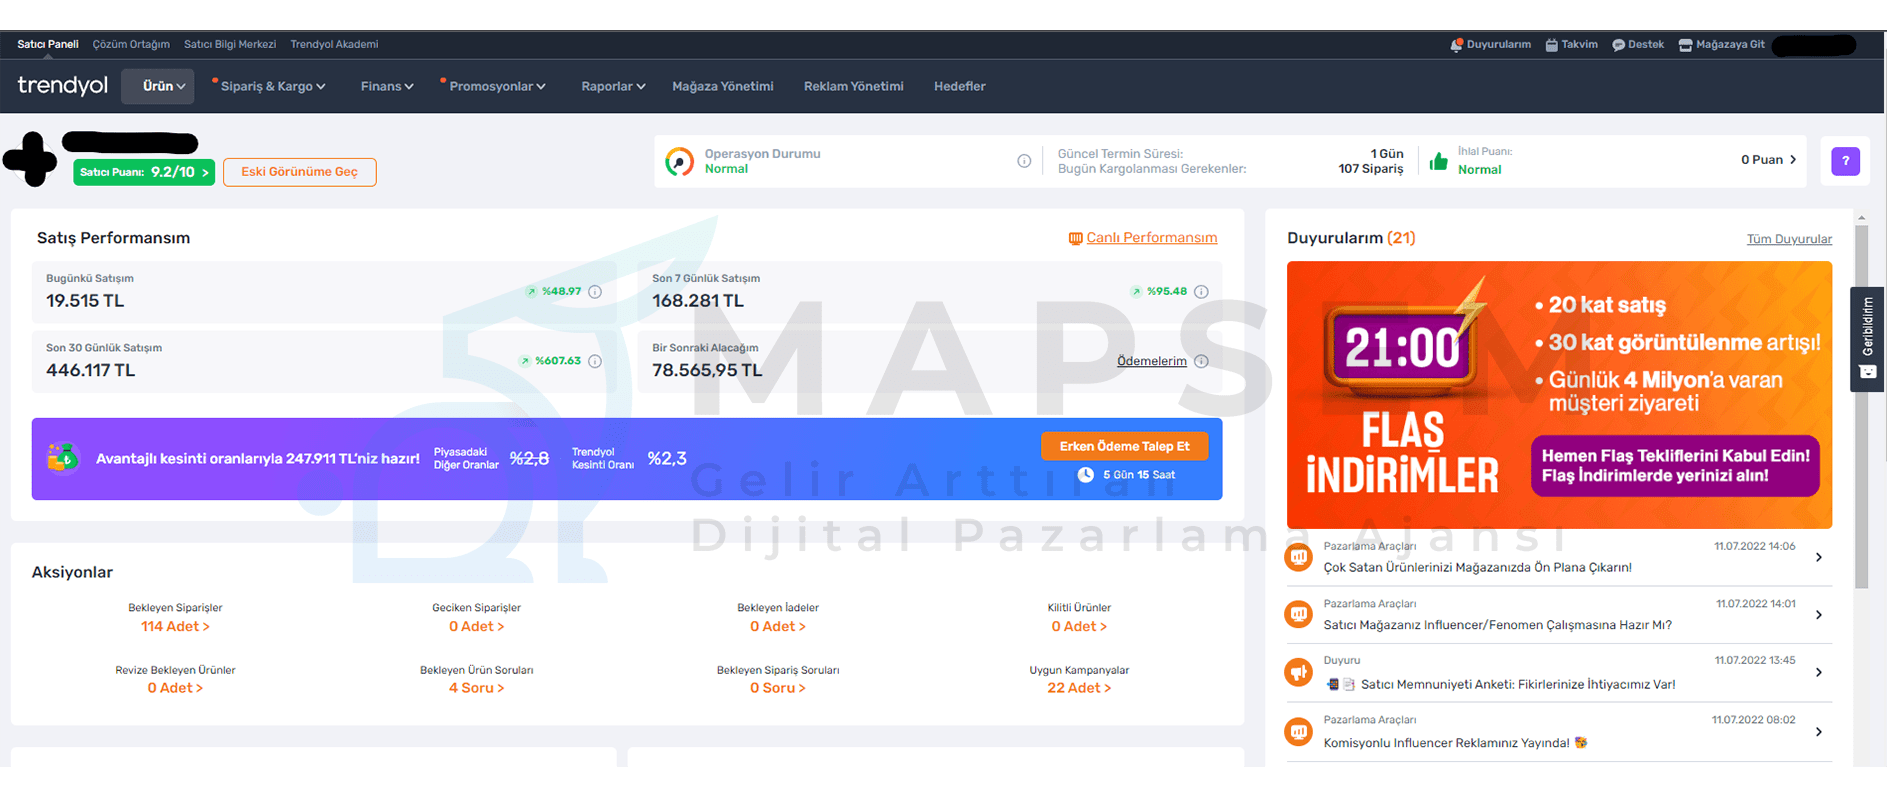Image resolution: width=1887 pixels, height=797 pixels.
Task: Open Satıcı Bilgi Merkezi tab
Action: (230, 44)
